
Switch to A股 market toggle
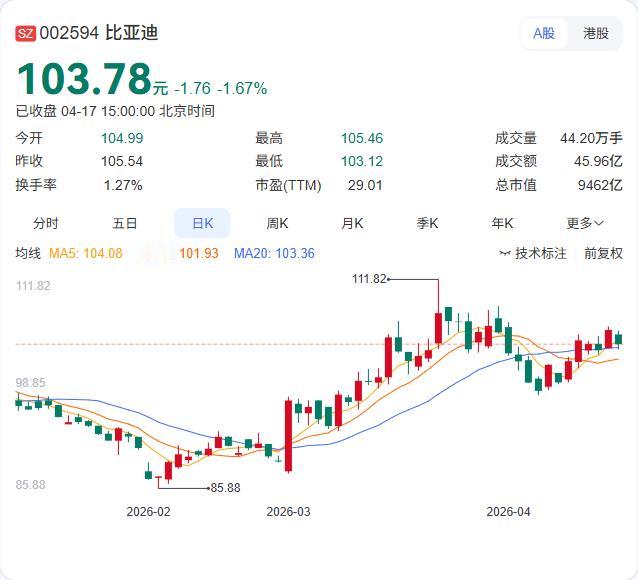(544, 33)
